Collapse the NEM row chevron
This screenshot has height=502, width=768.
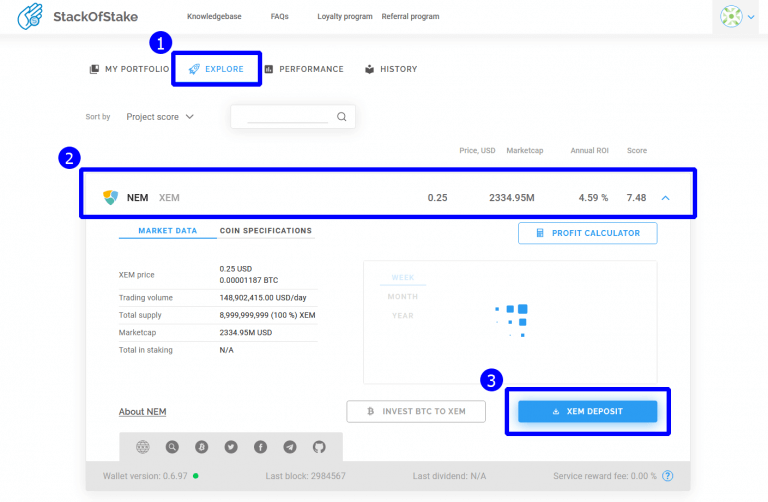click(665, 198)
